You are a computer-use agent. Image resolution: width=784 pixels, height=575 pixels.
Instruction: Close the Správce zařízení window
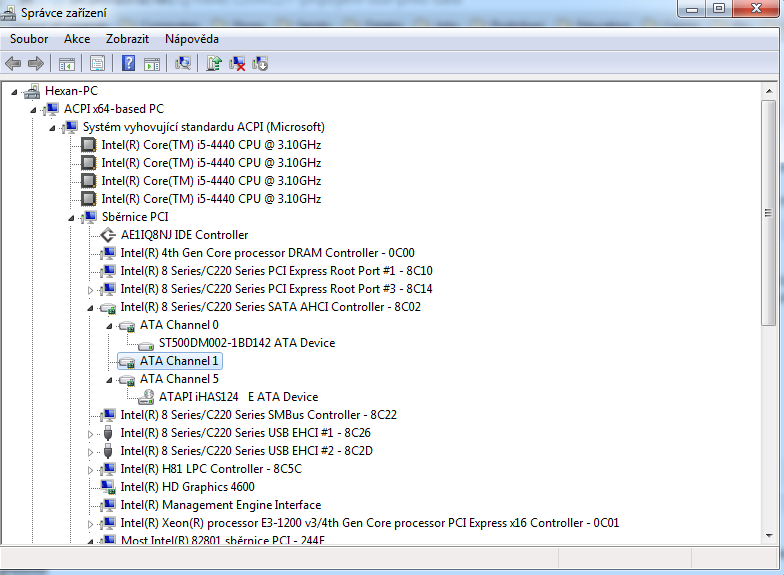(756, 8)
